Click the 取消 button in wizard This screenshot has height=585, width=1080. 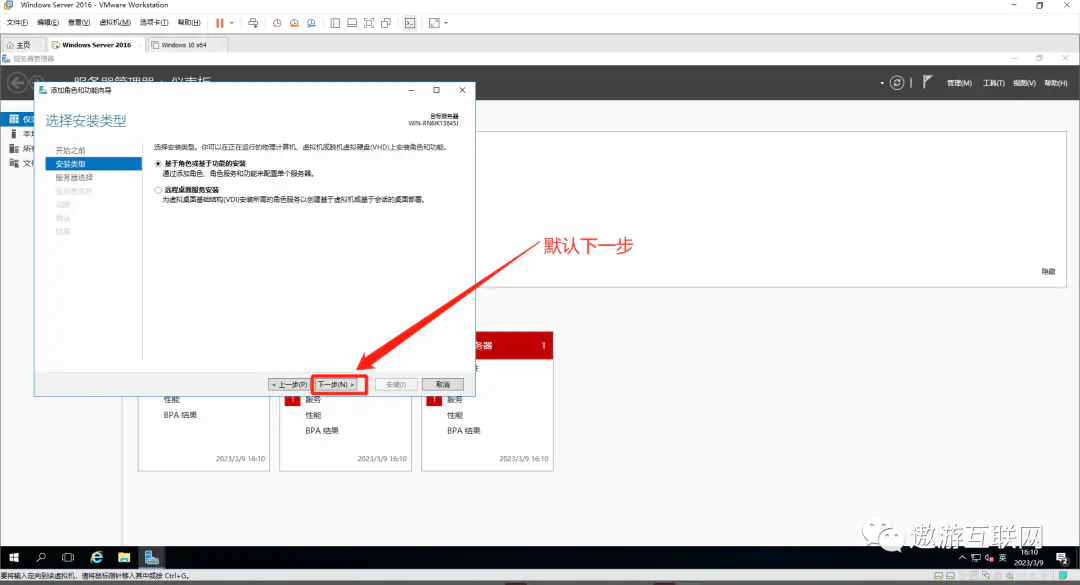click(x=442, y=384)
